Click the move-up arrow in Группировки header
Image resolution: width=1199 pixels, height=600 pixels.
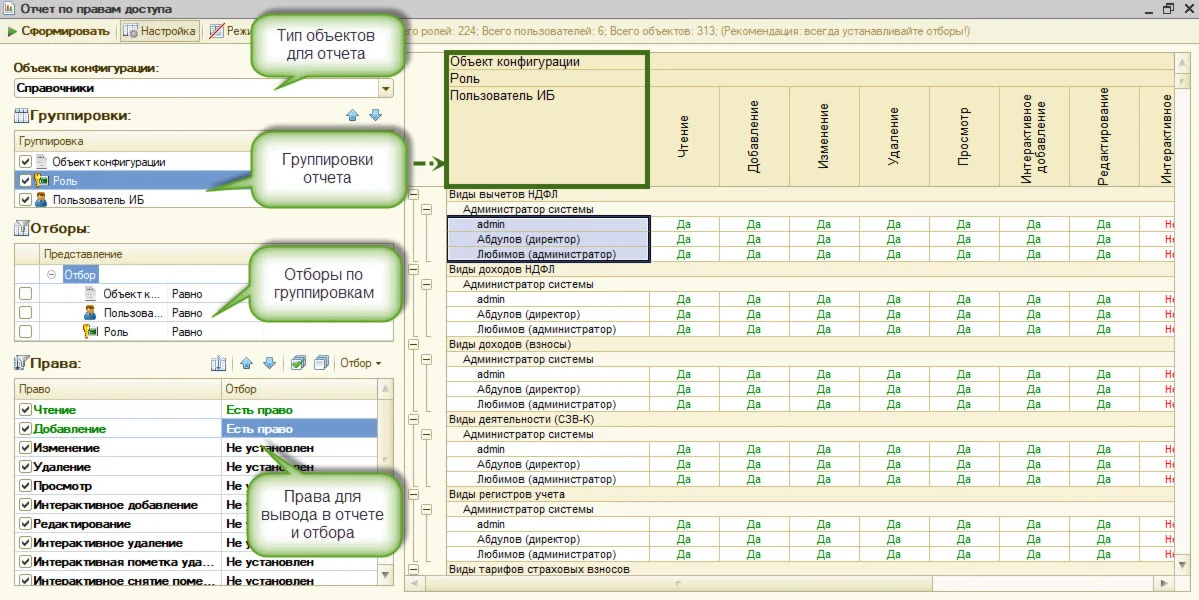tap(352, 116)
